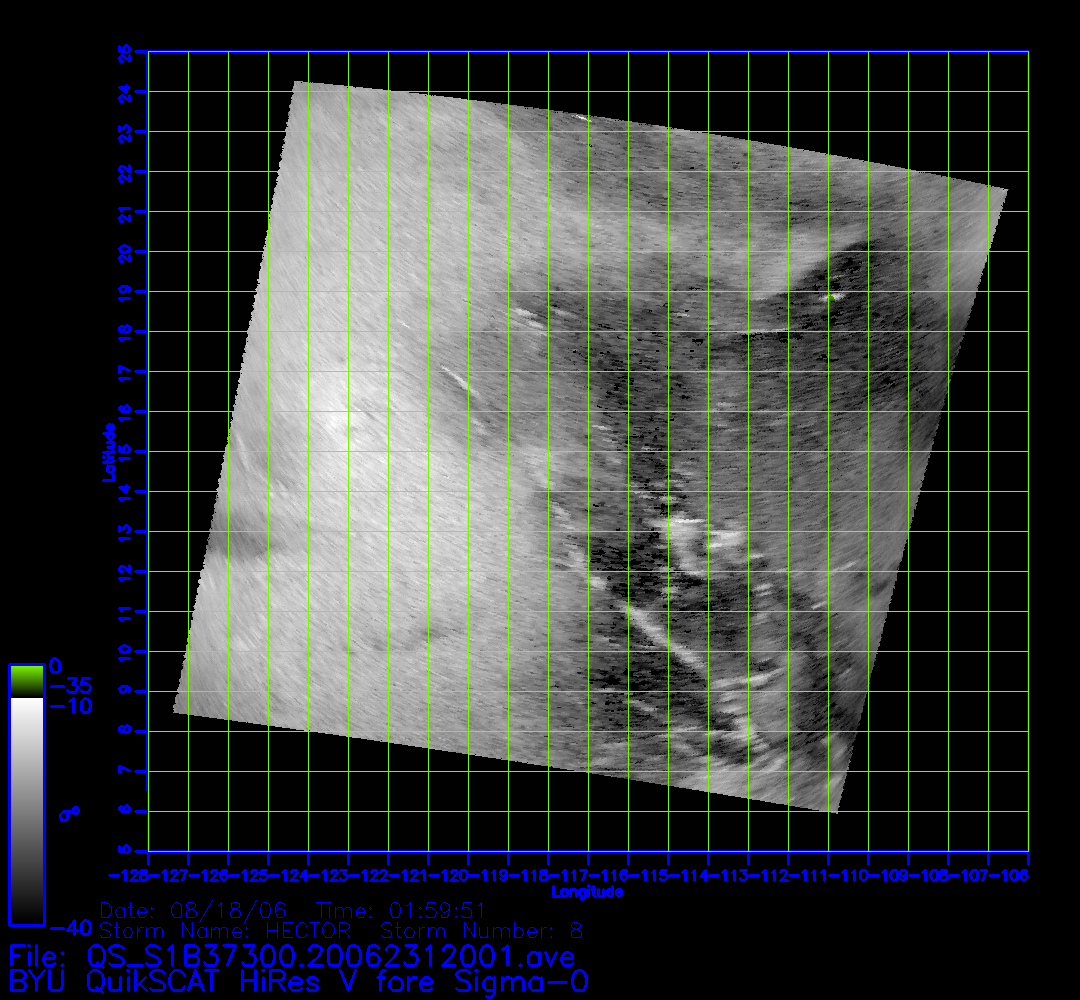Click the green dot near 19 latitude

(x=830, y=296)
